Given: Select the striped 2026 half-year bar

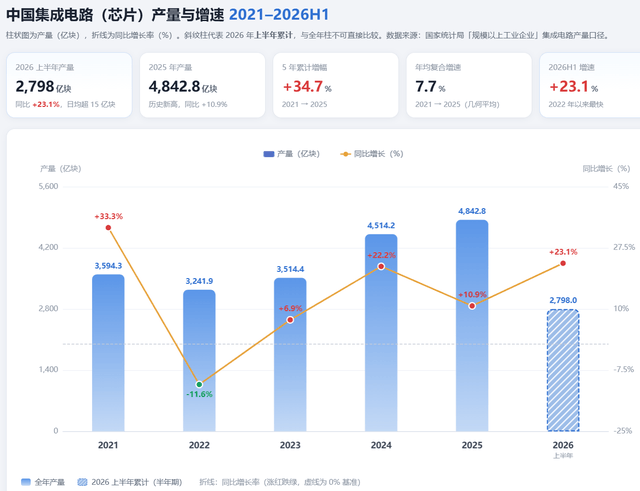Looking at the screenshot, I should 563,370.
